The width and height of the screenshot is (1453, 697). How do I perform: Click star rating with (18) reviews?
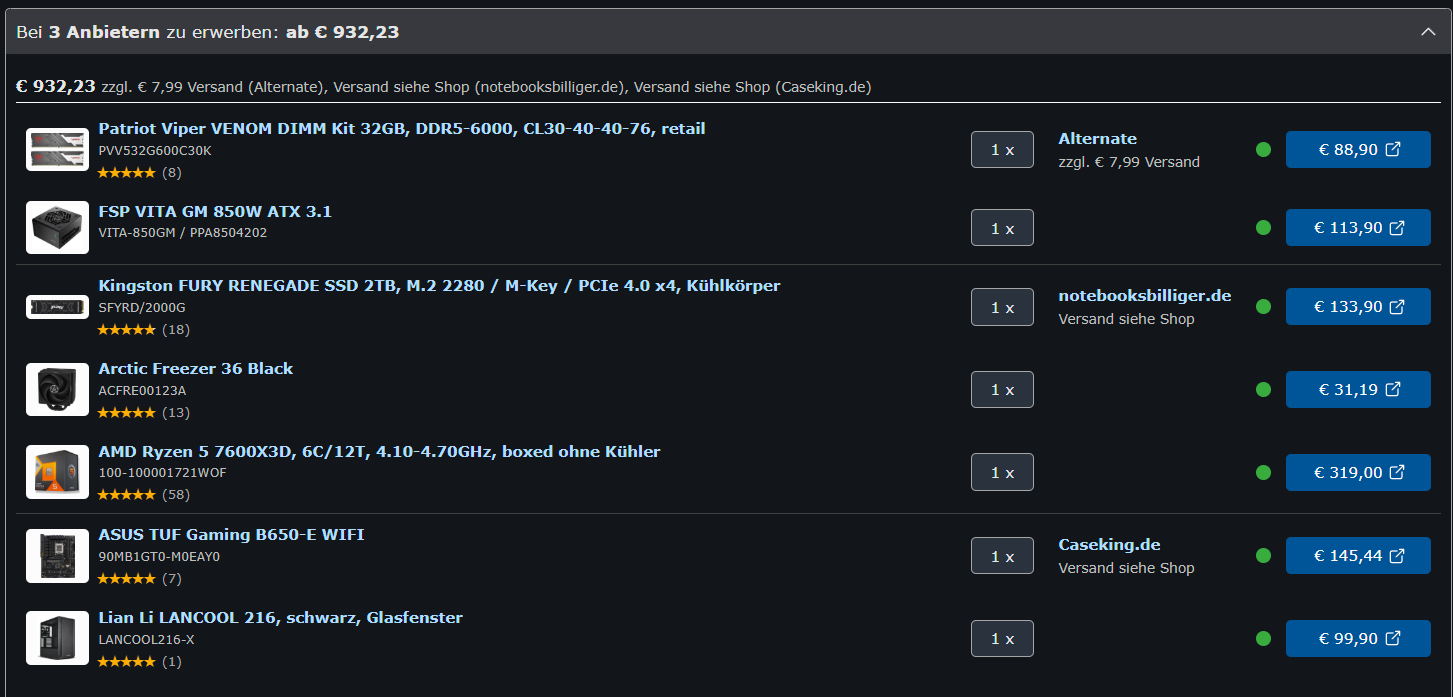click(143, 329)
